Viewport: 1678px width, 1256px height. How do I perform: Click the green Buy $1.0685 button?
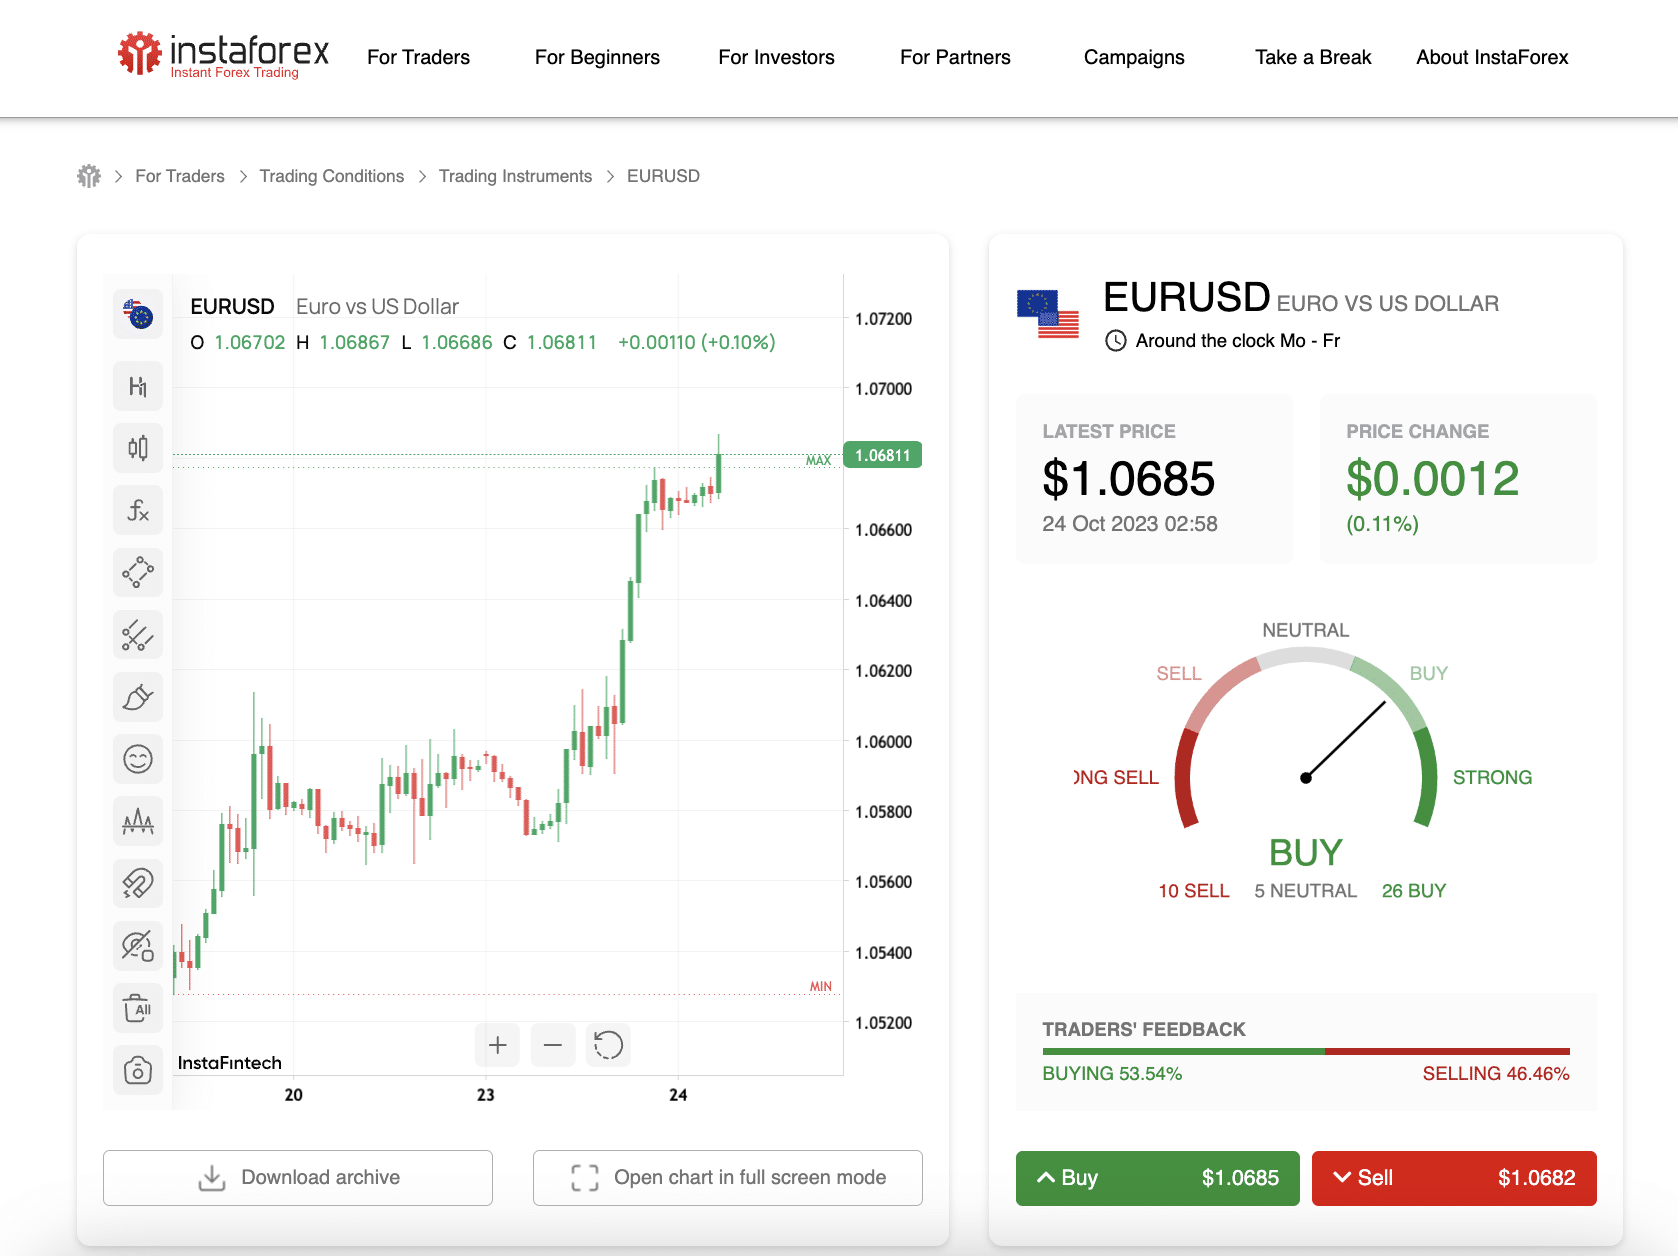(x=1158, y=1178)
